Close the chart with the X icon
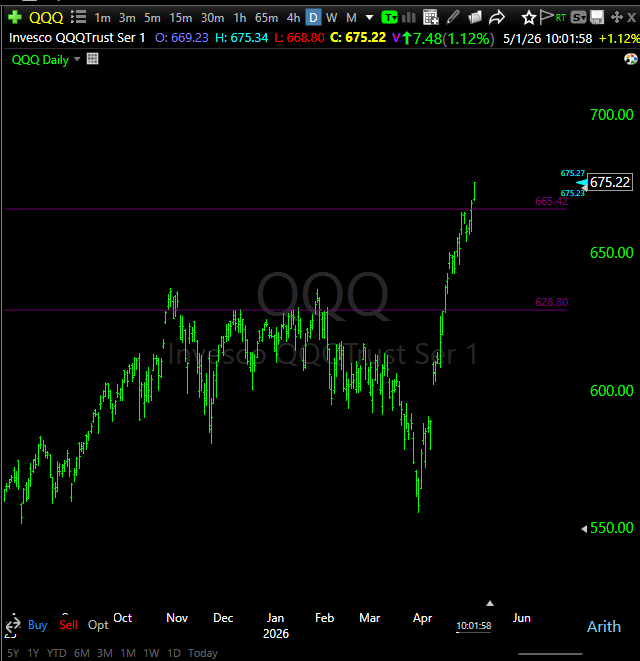This screenshot has height=661, width=640. tap(631, 17)
